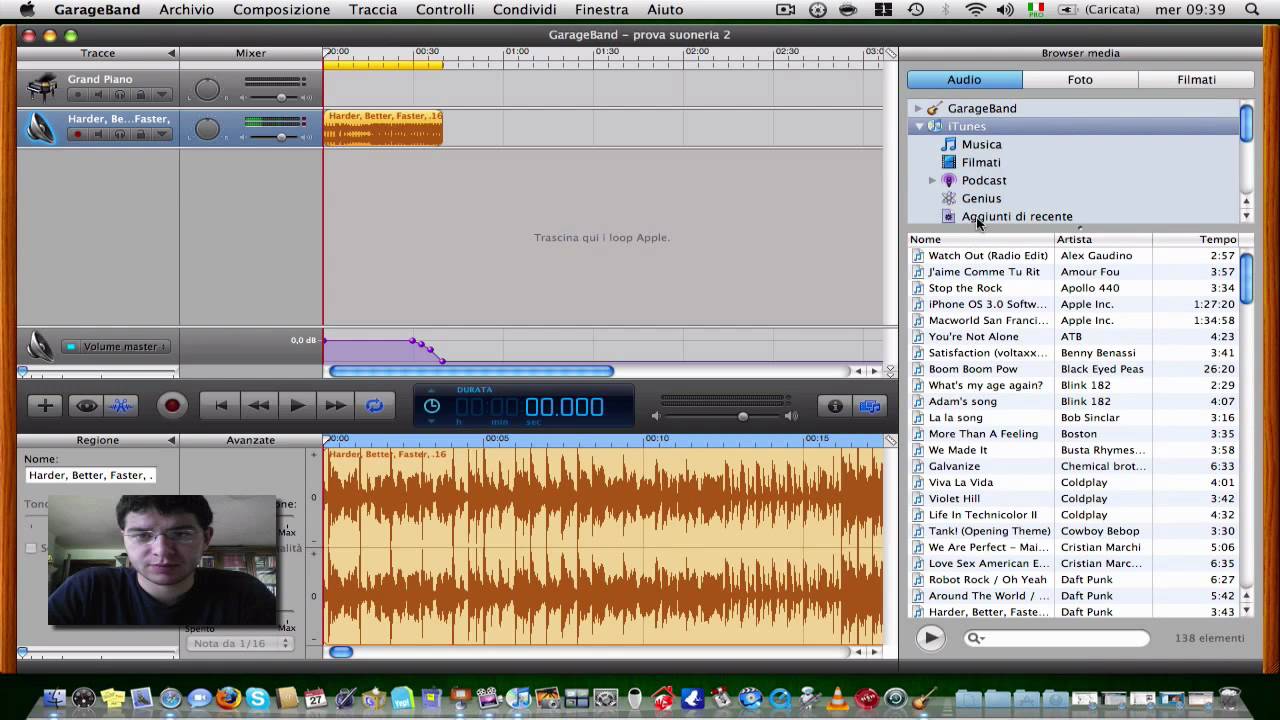This screenshot has height=720, width=1280.
Task: Open the loop browser eye icon
Action: pos(87,405)
